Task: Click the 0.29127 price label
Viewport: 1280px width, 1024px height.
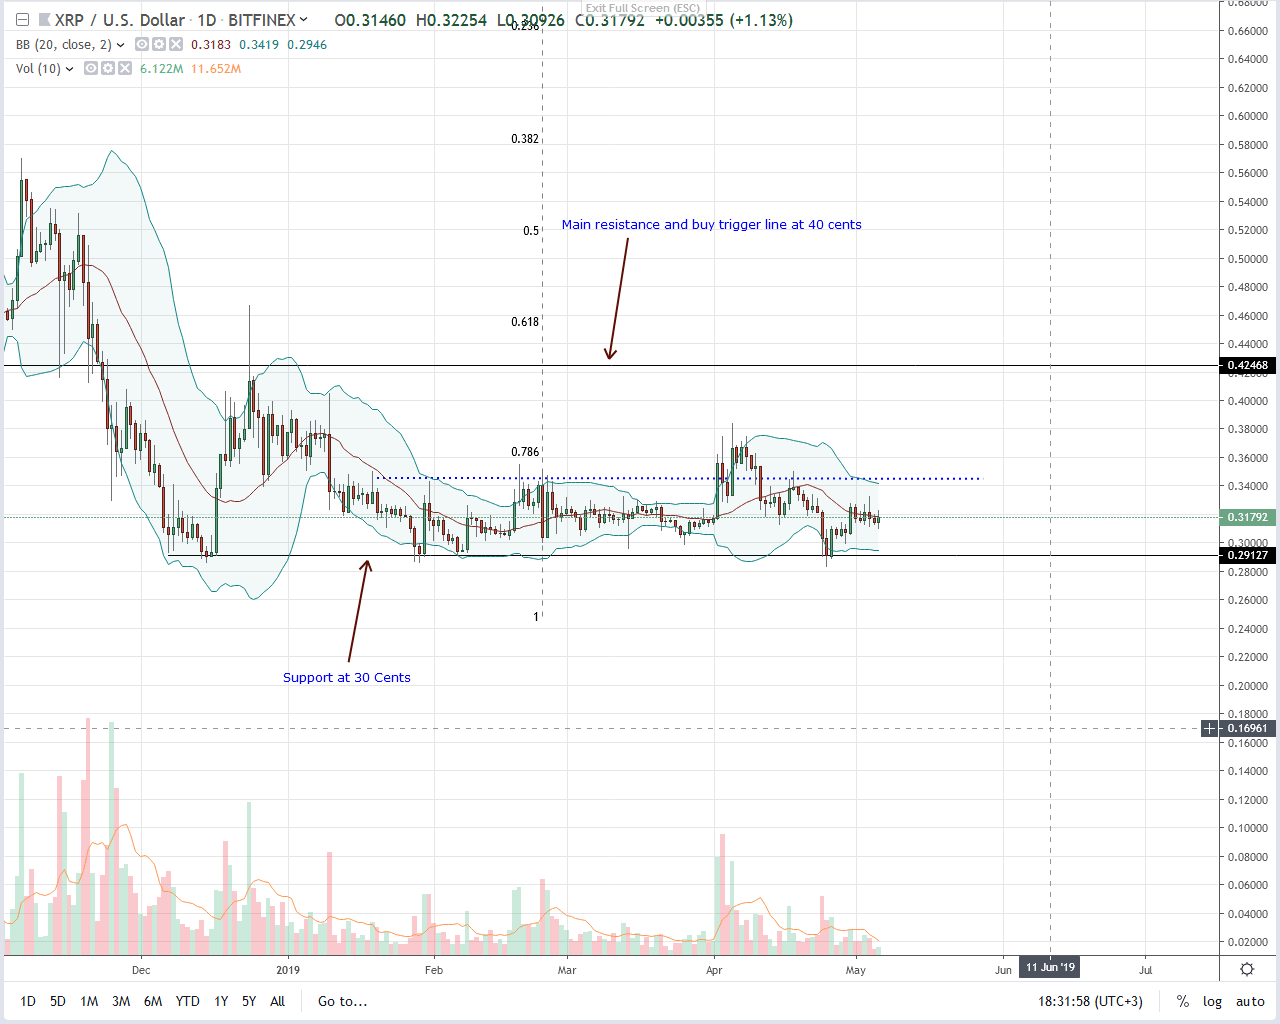Action: [x=1247, y=556]
